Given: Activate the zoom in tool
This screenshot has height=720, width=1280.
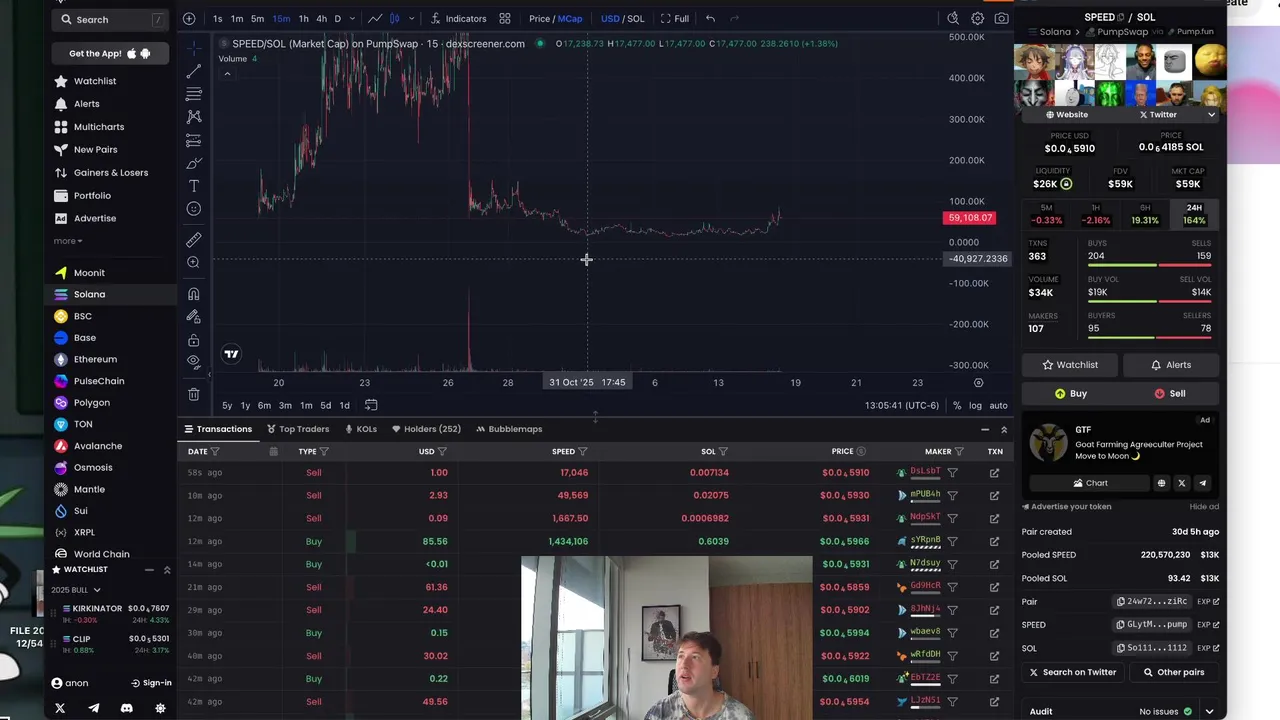Looking at the screenshot, I should coord(194,263).
